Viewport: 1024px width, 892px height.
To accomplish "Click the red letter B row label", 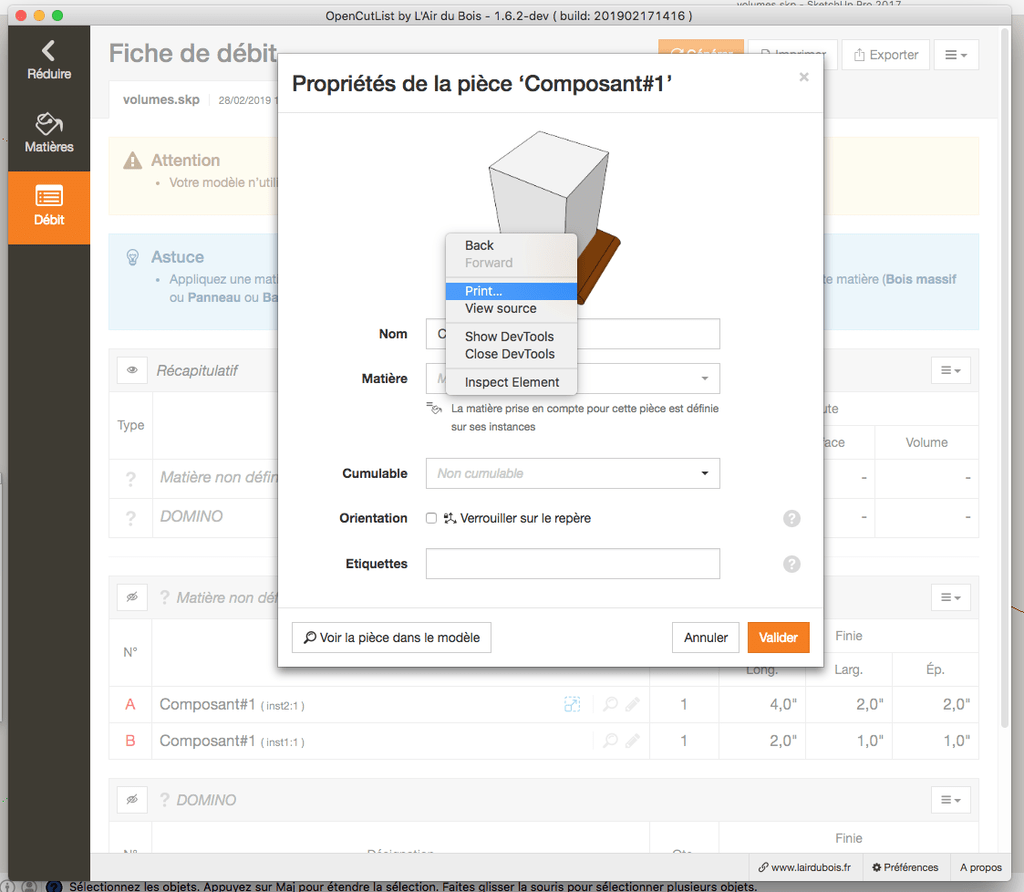I will tap(131, 741).
